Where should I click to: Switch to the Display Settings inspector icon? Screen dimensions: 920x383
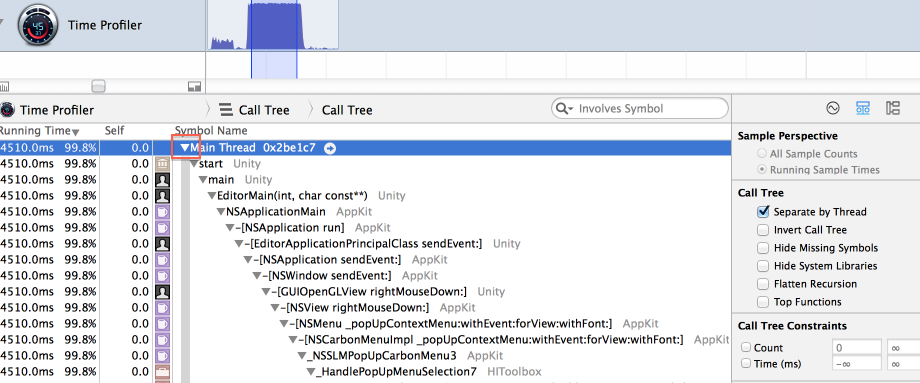coord(862,108)
